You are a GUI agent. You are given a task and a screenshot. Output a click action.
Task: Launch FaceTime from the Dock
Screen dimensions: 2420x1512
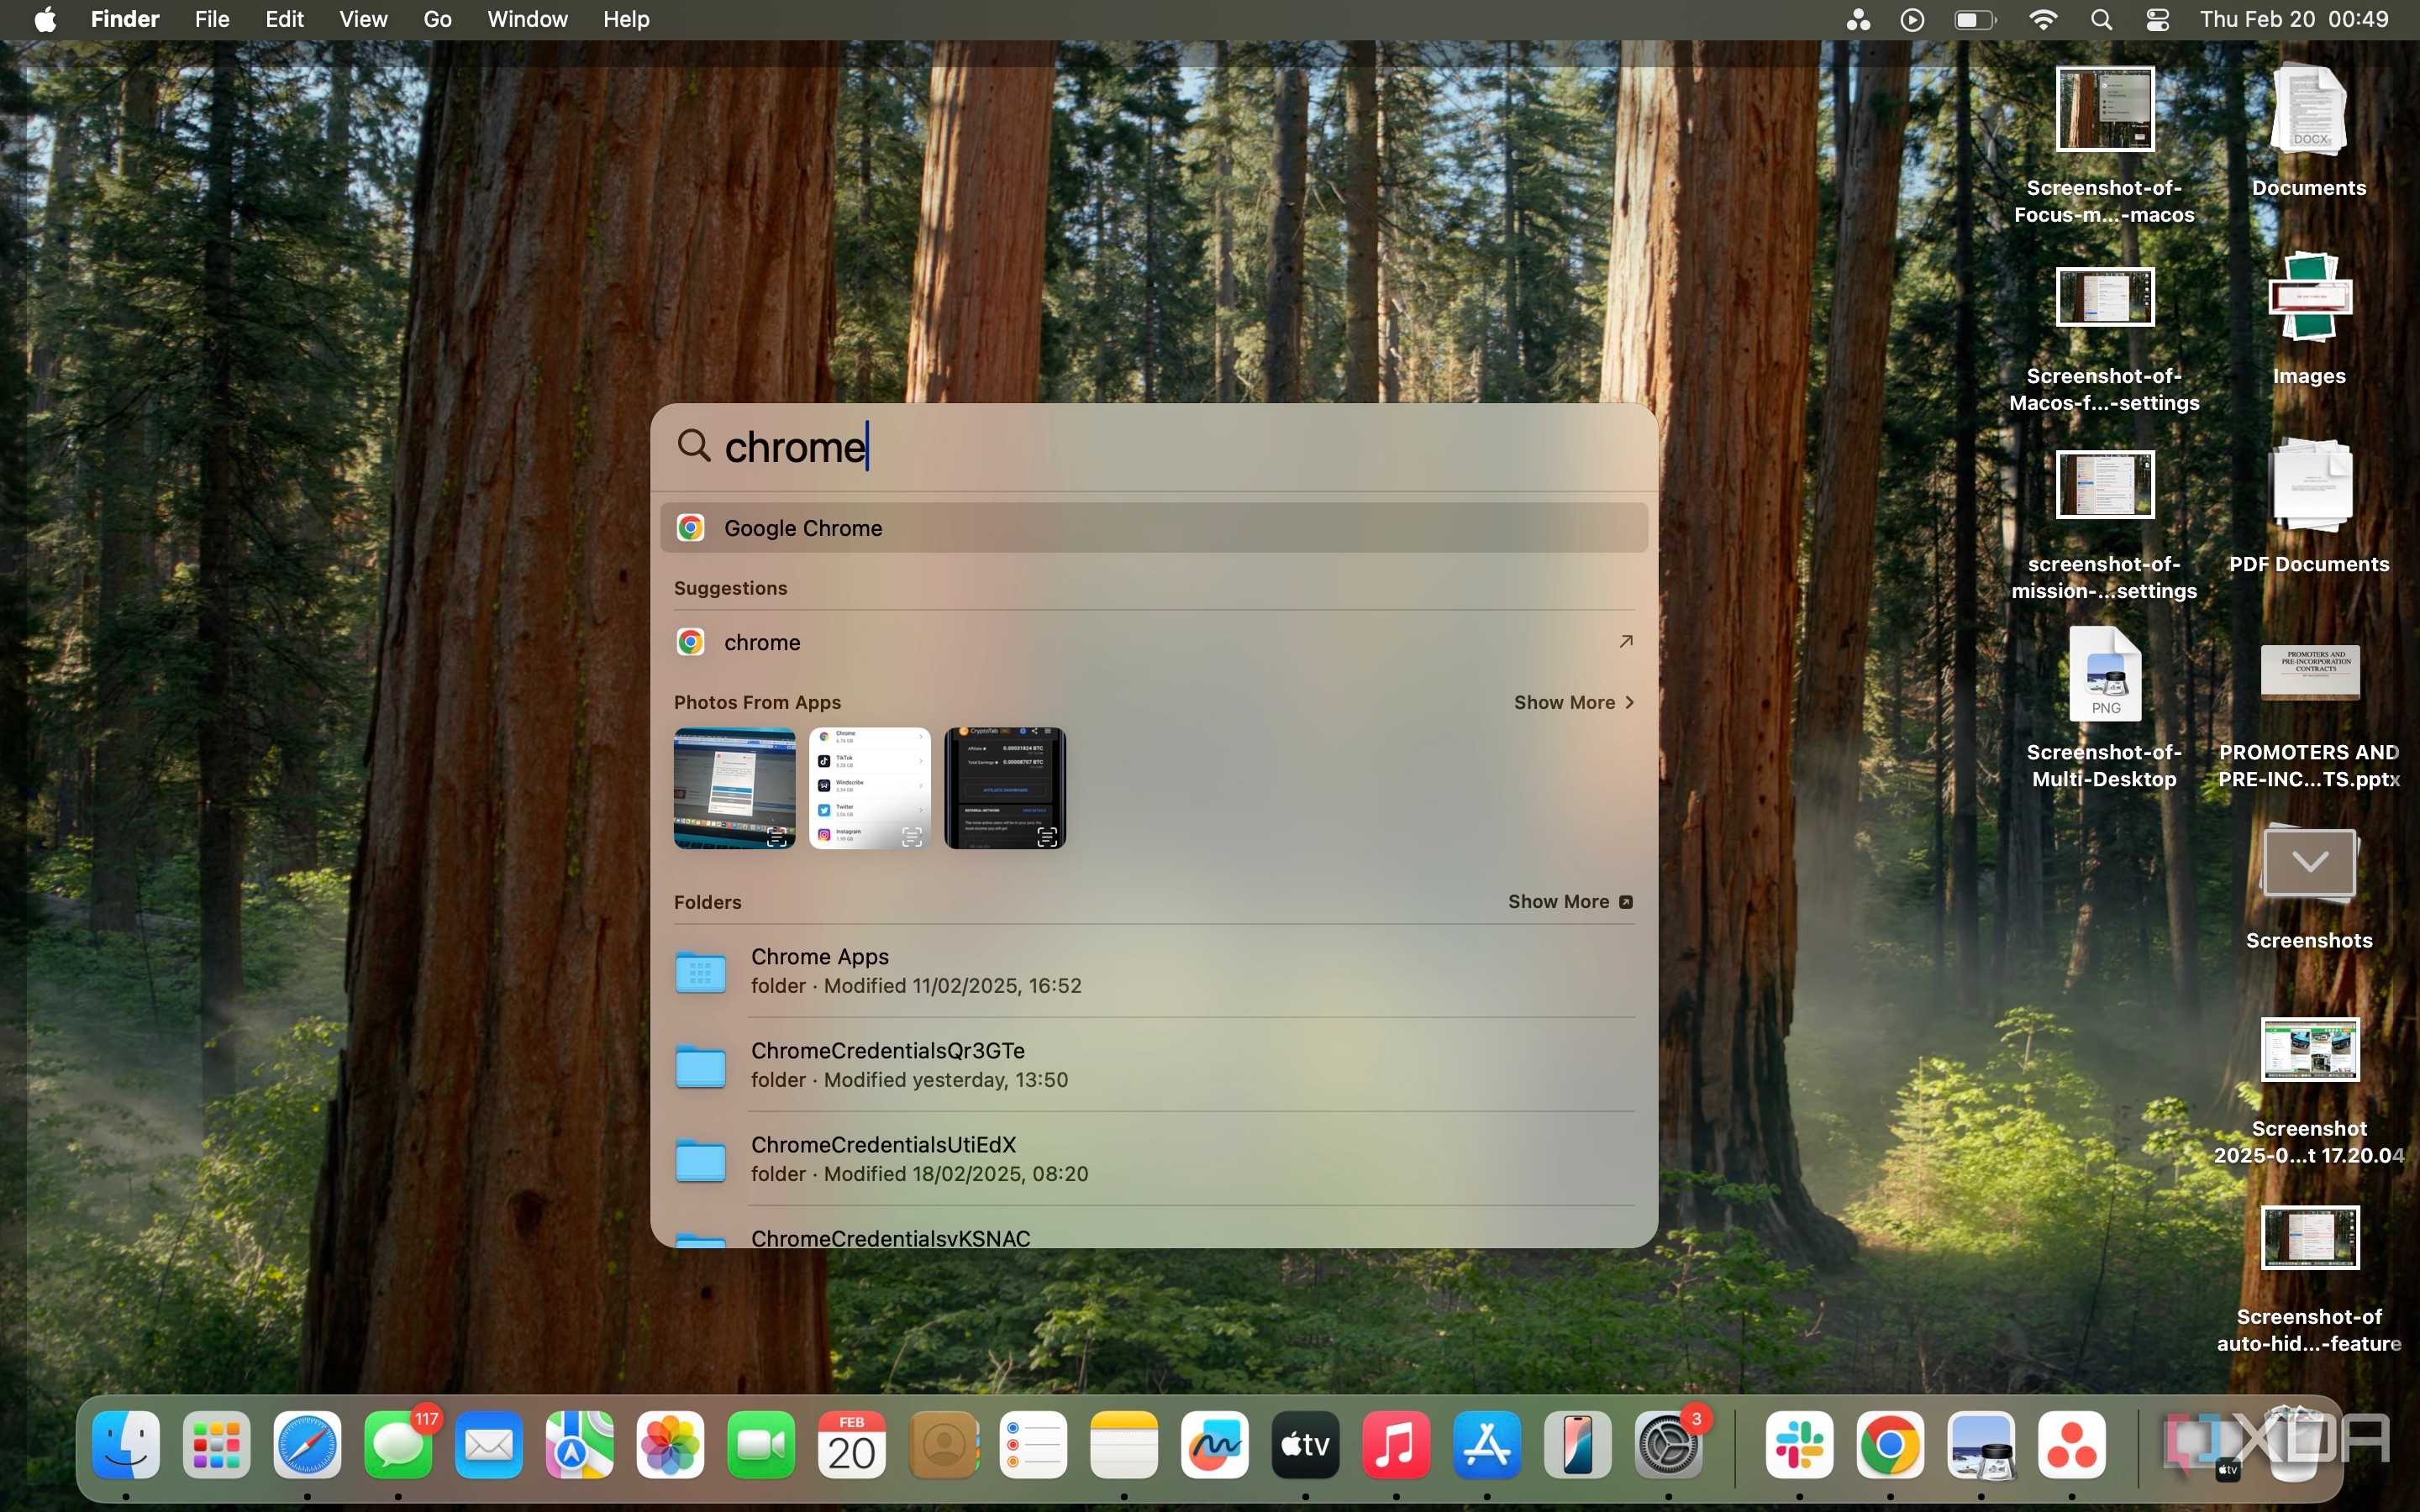[761, 1445]
